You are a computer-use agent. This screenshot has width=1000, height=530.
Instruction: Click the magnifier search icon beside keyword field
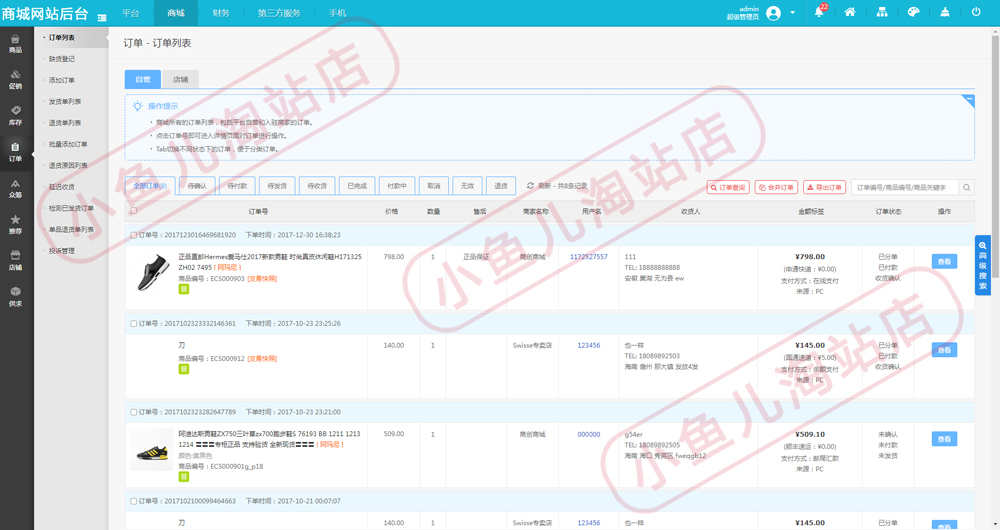pos(966,187)
